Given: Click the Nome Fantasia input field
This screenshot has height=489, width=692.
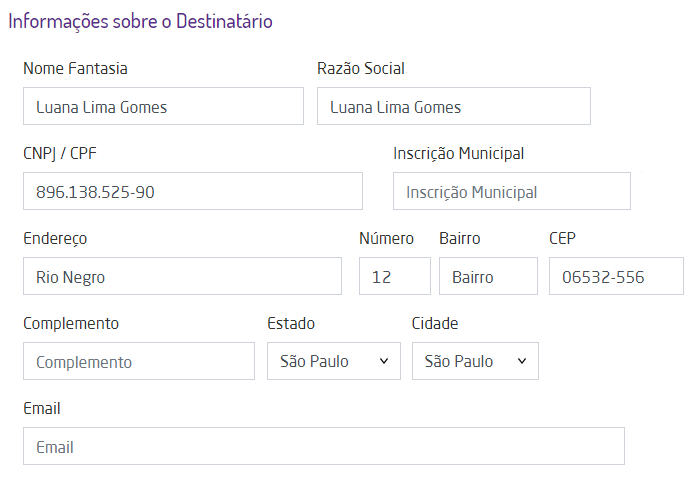Looking at the screenshot, I should tap(163, 106).
